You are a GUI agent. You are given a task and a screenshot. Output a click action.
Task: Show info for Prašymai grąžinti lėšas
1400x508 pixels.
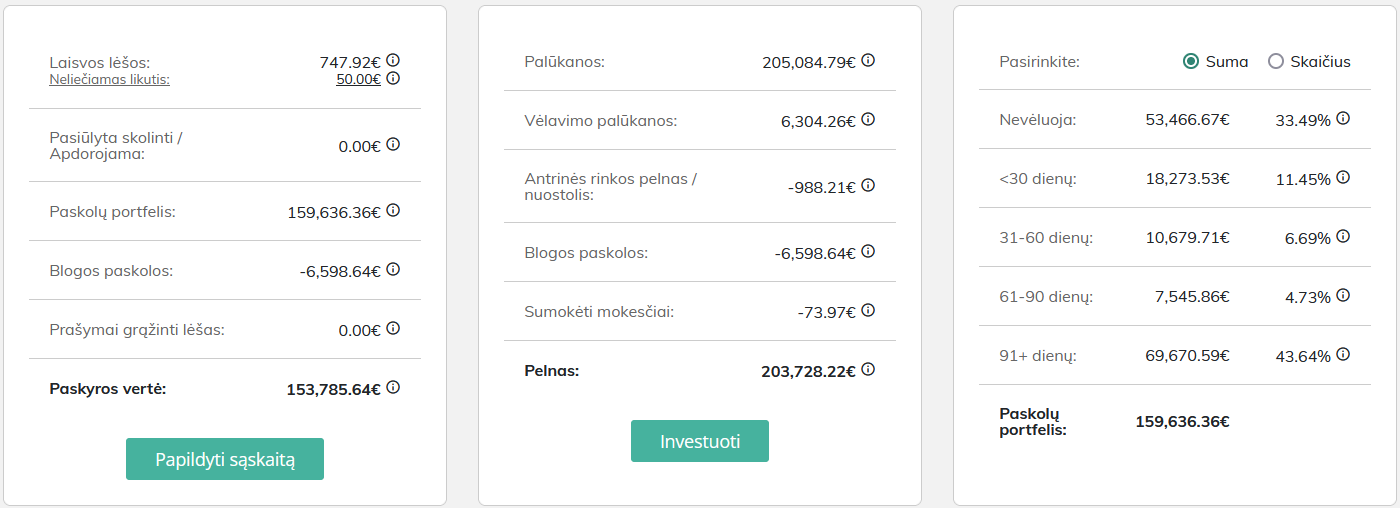(393, 328)
